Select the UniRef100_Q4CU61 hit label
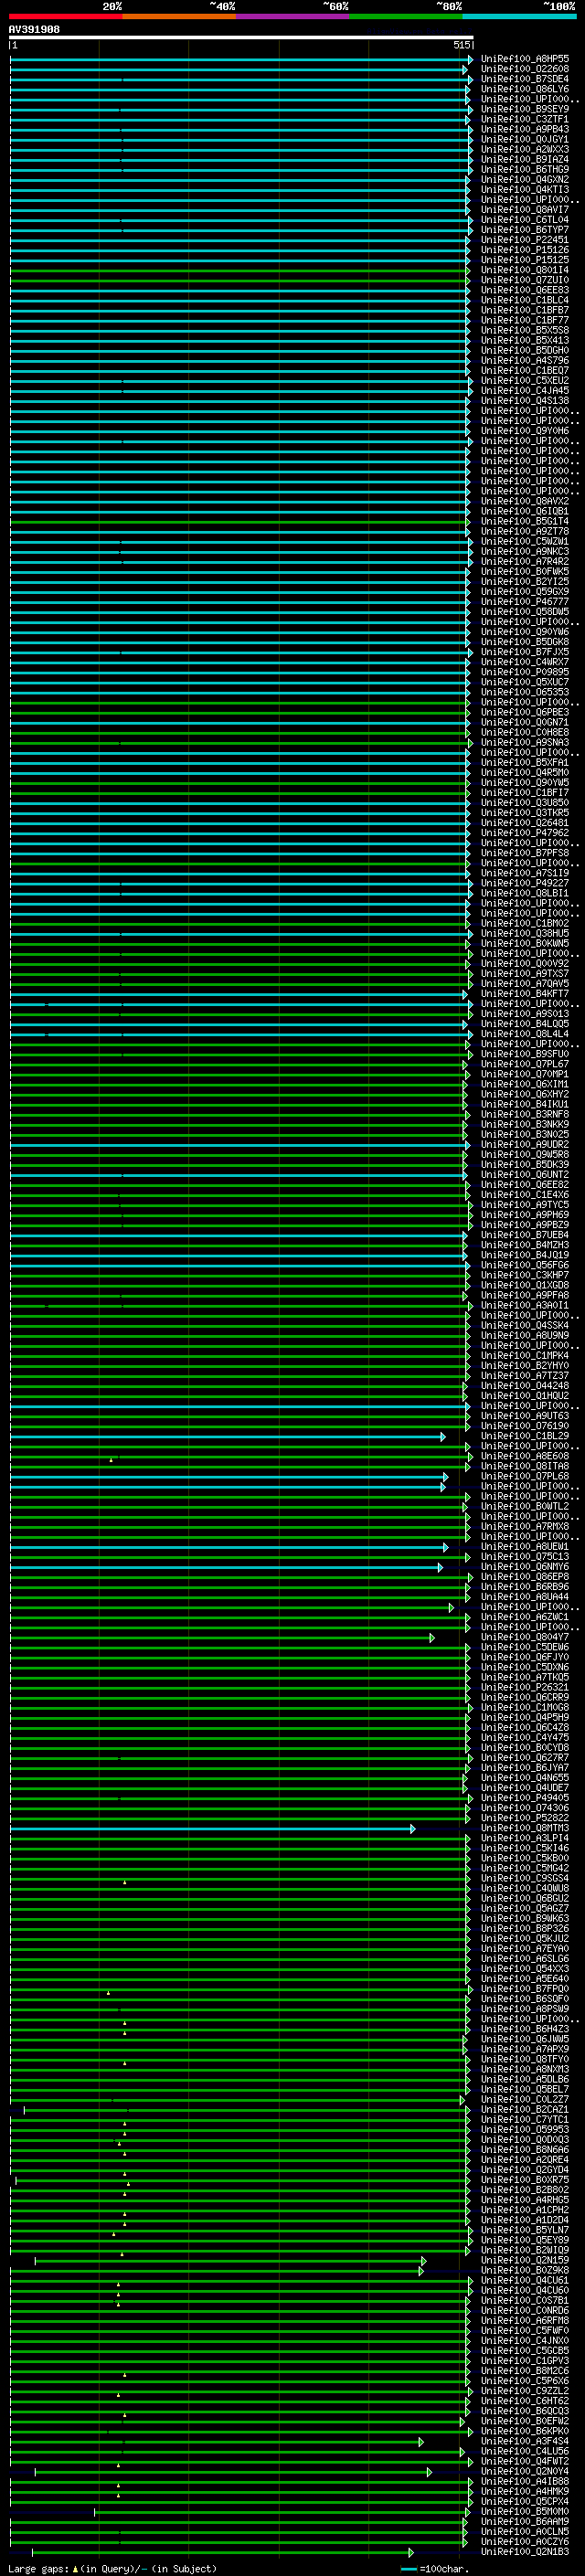The height and width of the screenshot is (2576, 585). pos(525,2280)
